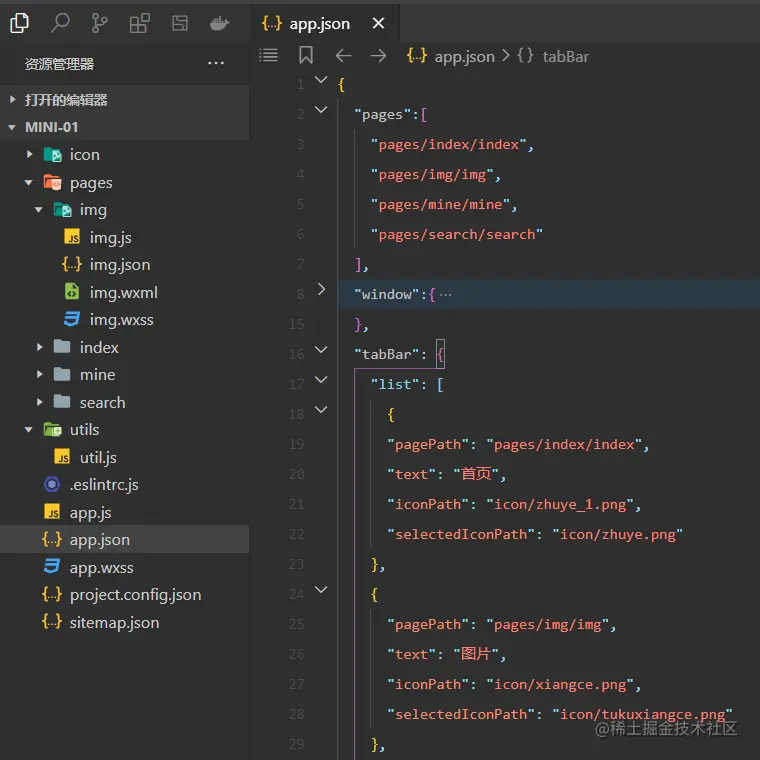Click line number 19 in the gutter

pyautogui.click(x=296, y=444)
